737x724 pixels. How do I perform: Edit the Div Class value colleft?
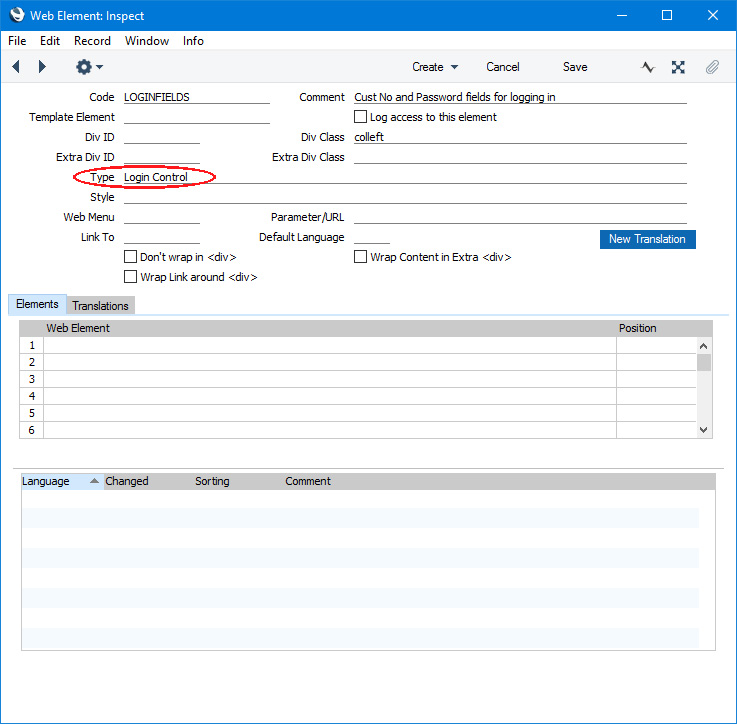click(520, 137)
